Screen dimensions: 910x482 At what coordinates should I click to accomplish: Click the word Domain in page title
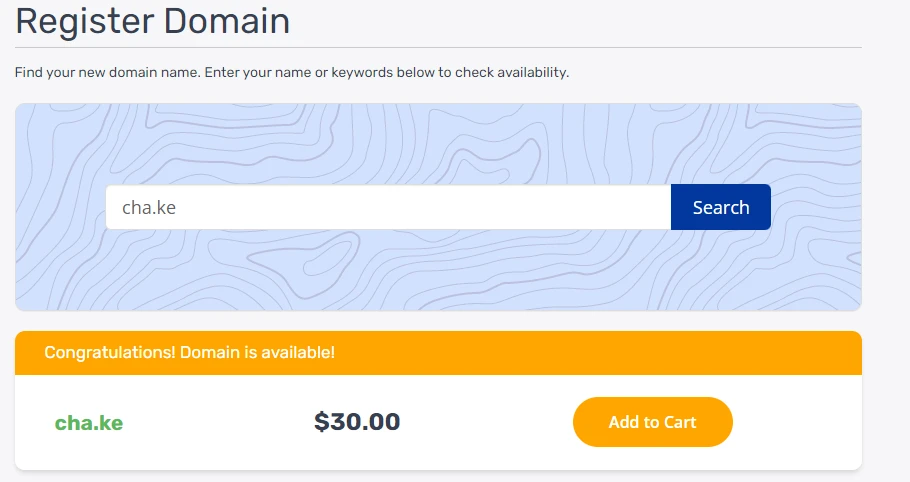(227, 21)
